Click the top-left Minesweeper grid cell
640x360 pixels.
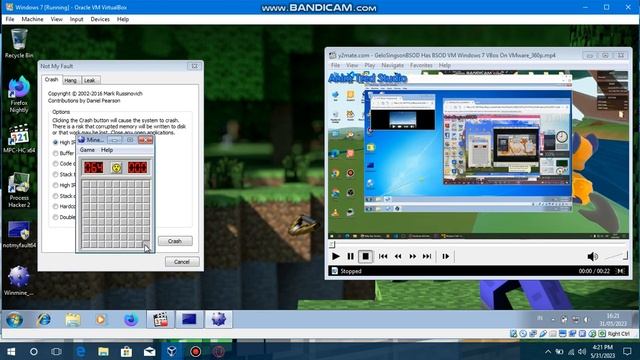point(86,185)
